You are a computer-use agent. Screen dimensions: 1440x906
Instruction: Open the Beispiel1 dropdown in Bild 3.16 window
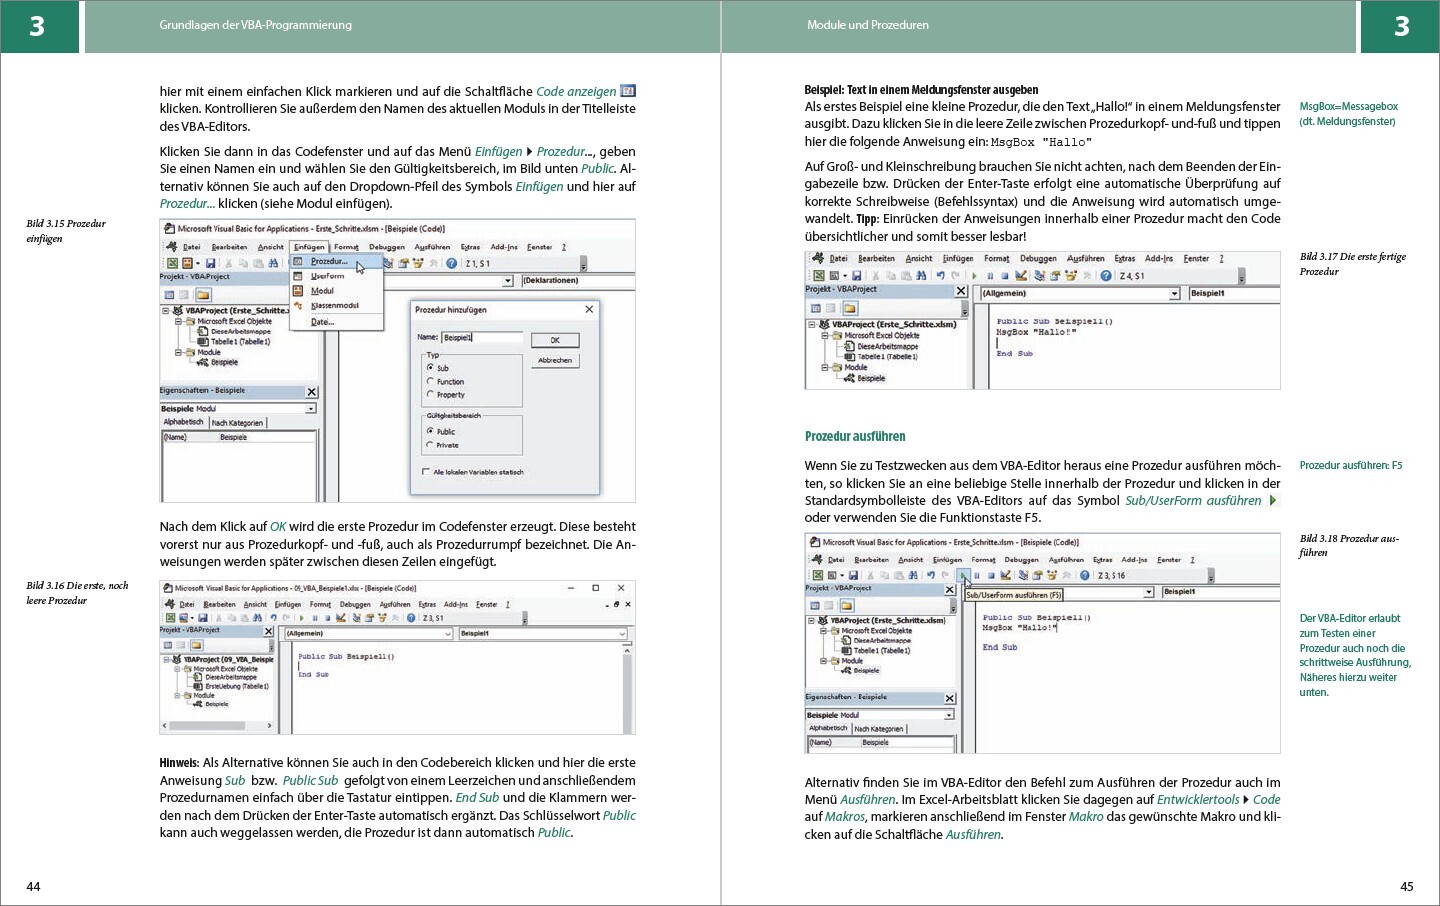click(x=621, y=633)
